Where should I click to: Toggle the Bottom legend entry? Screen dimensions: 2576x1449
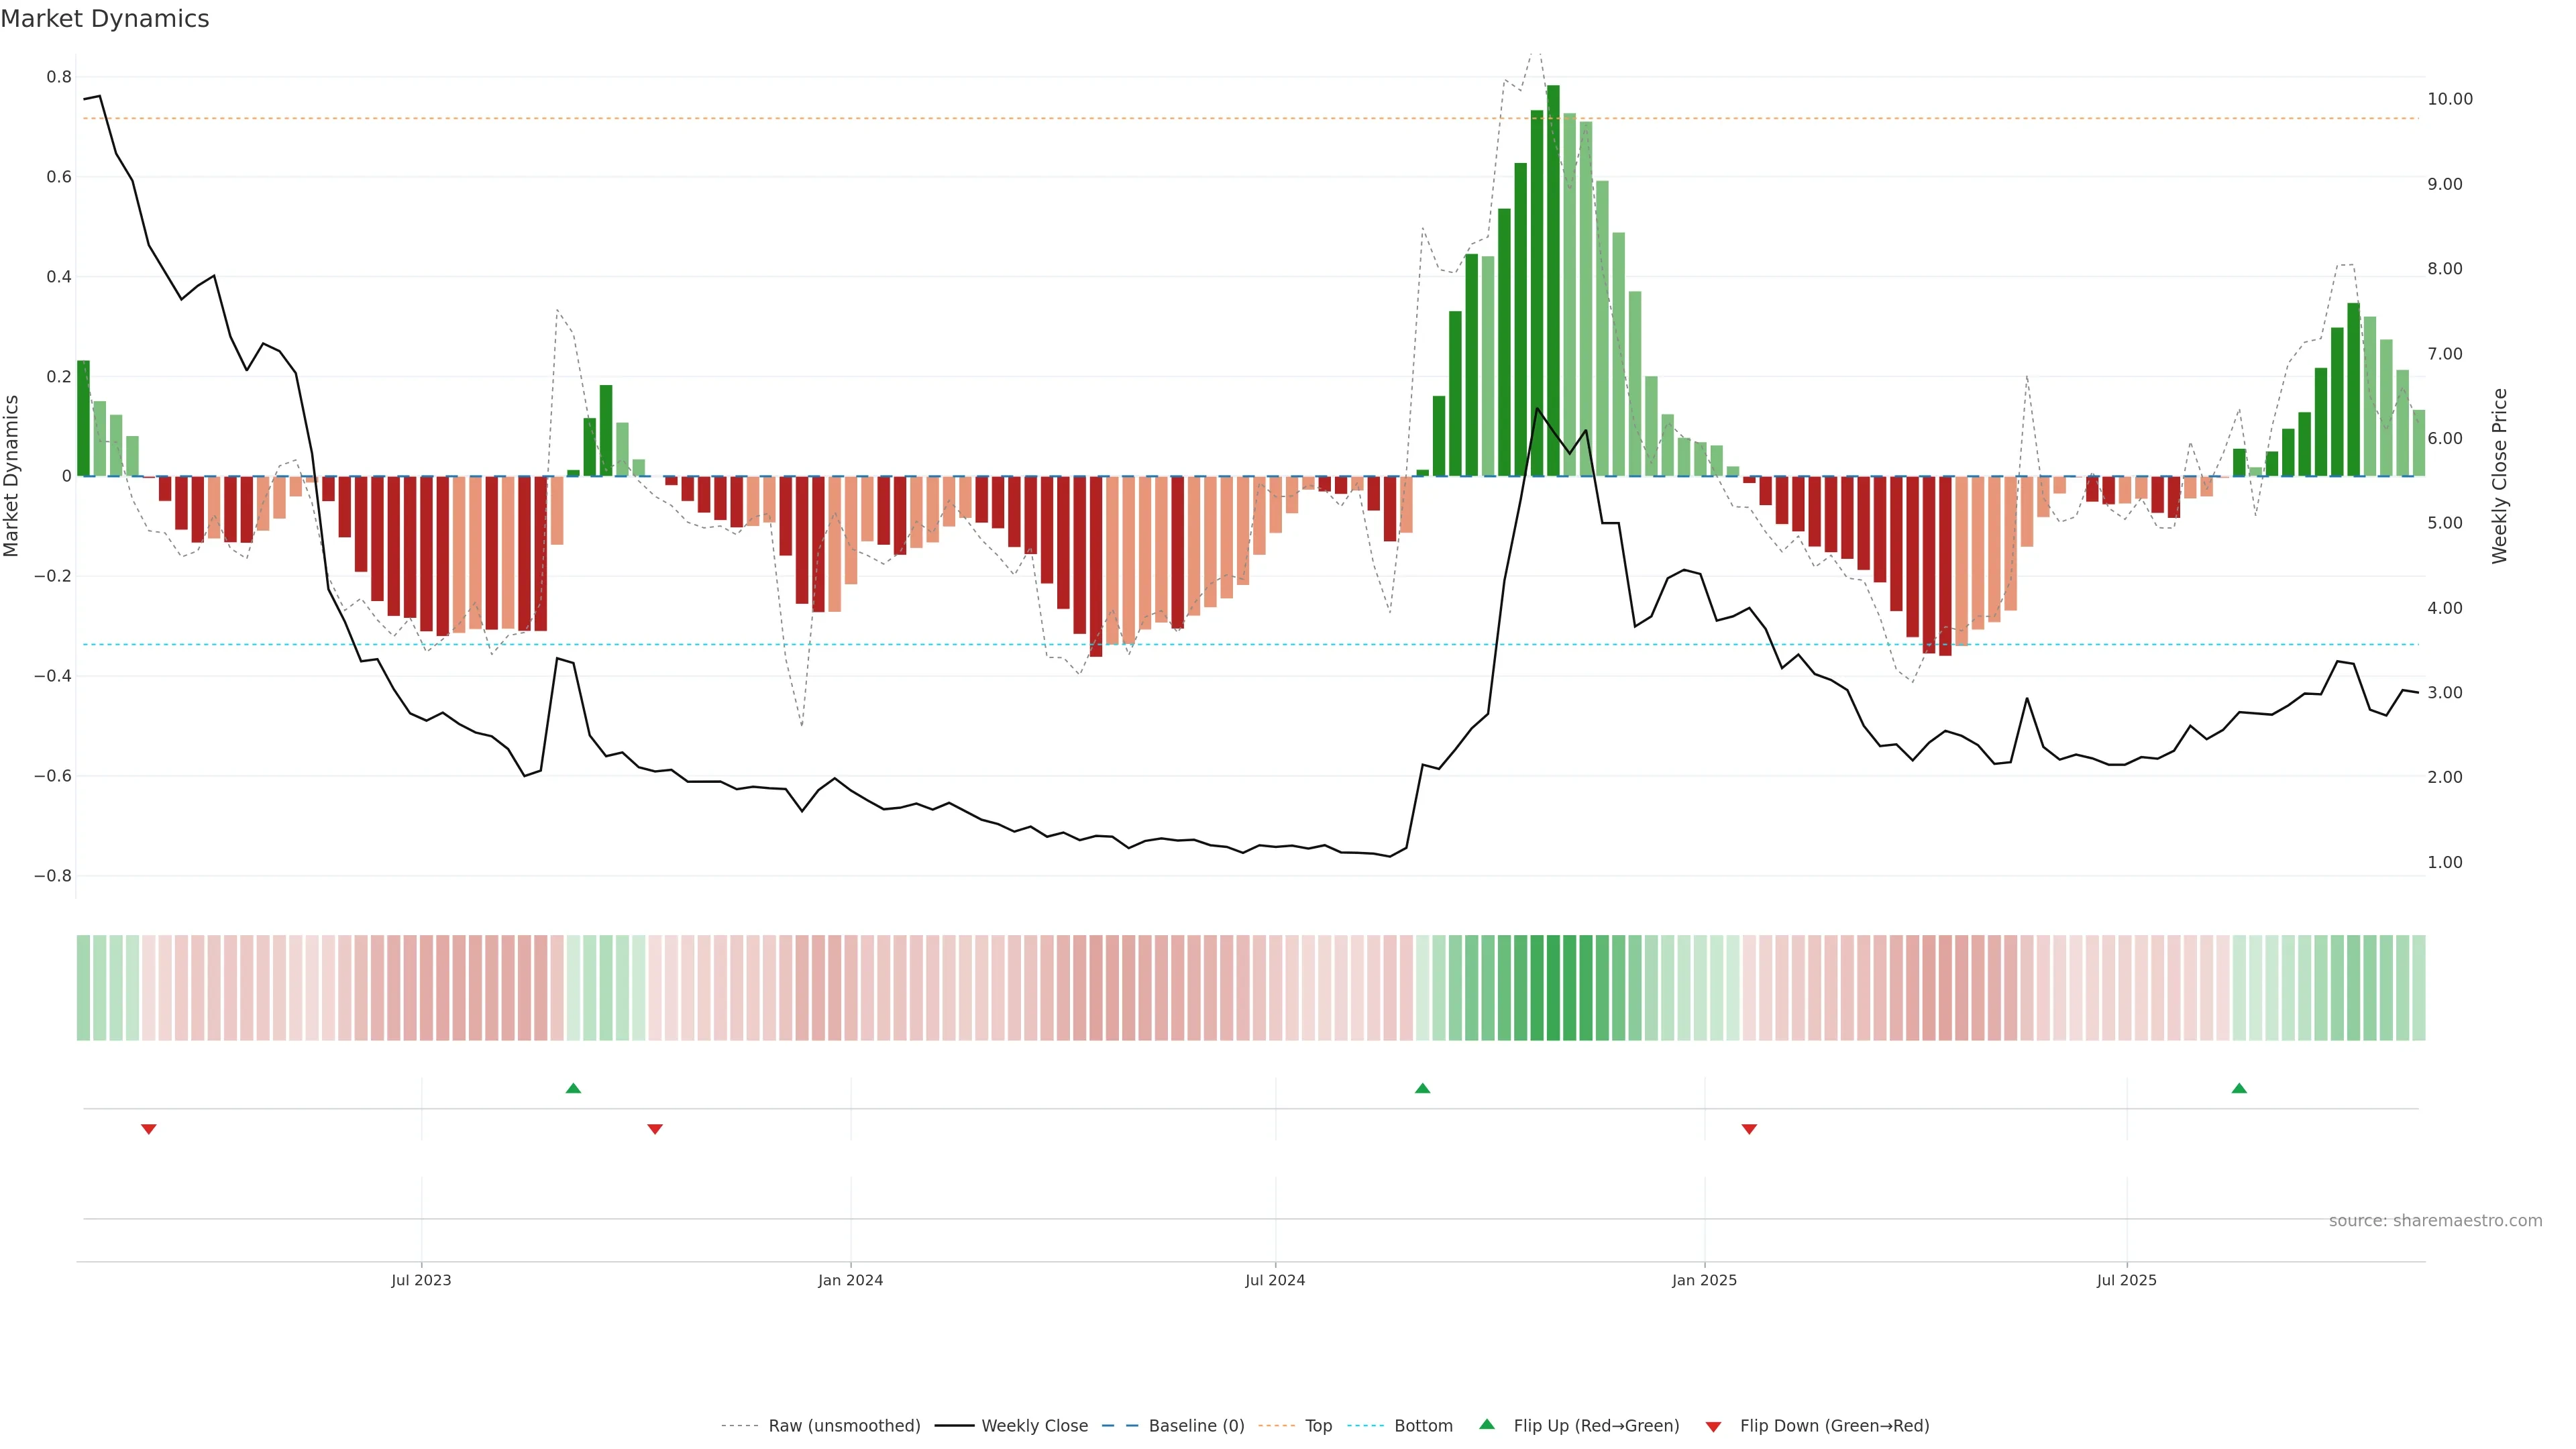[x=1423, y=1426]
